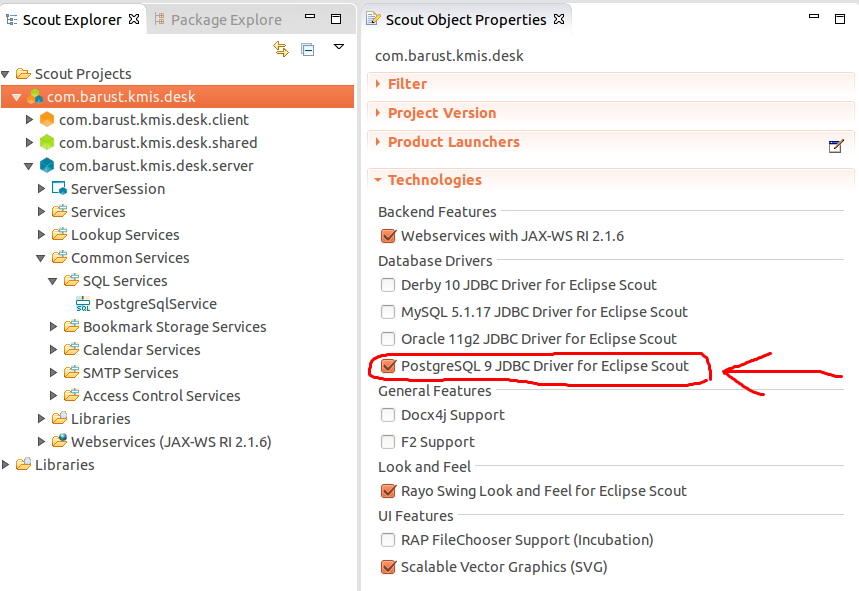
Task: Close the Scout Object Properties tab
Action: [559, 19]
